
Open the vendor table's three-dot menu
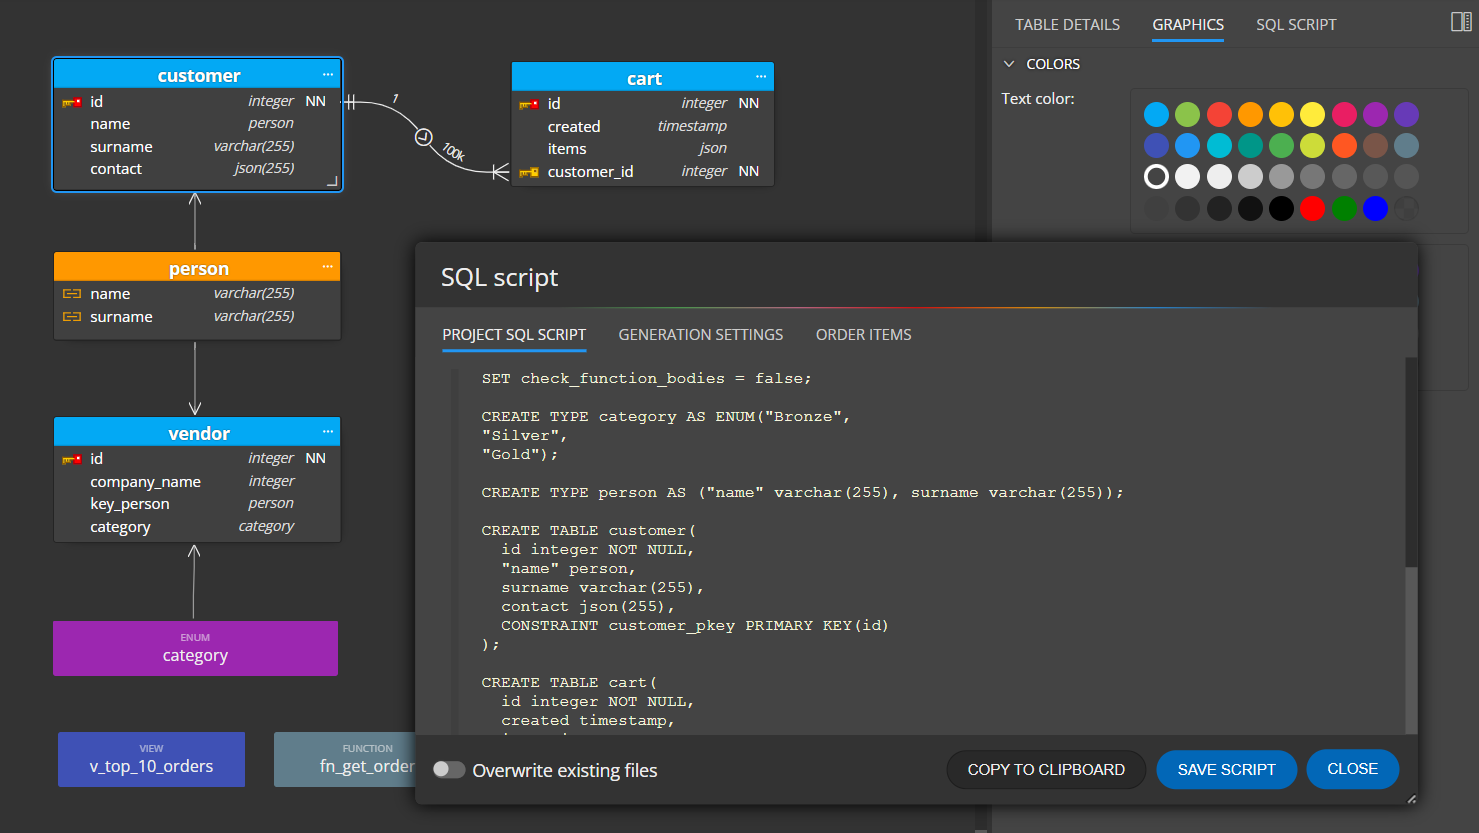tap(328, 432)
